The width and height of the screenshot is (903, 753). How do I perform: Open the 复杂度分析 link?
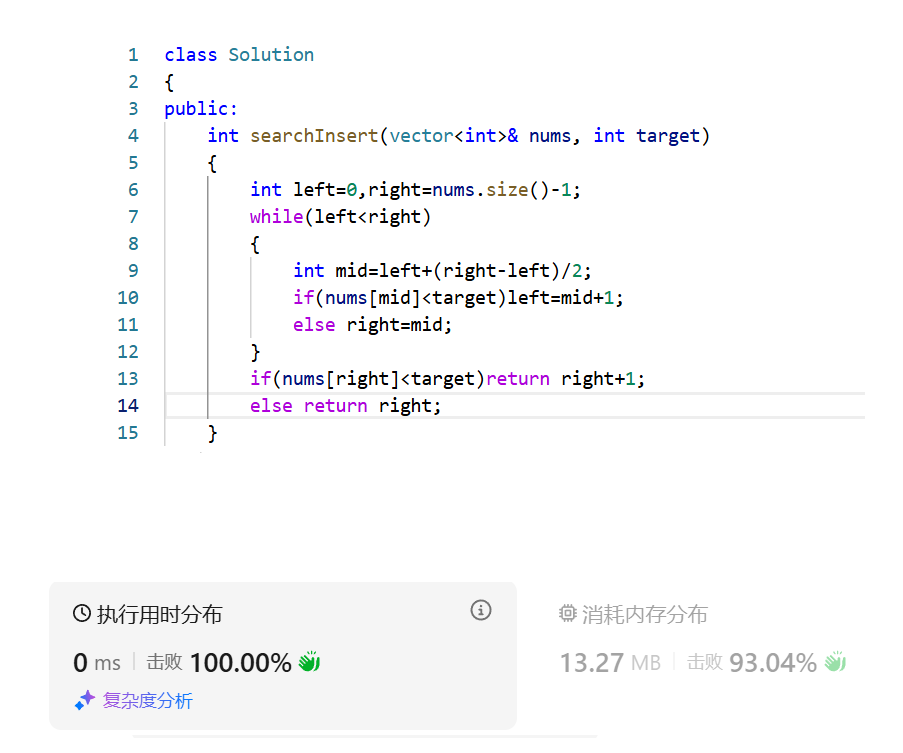coord(147,701)
